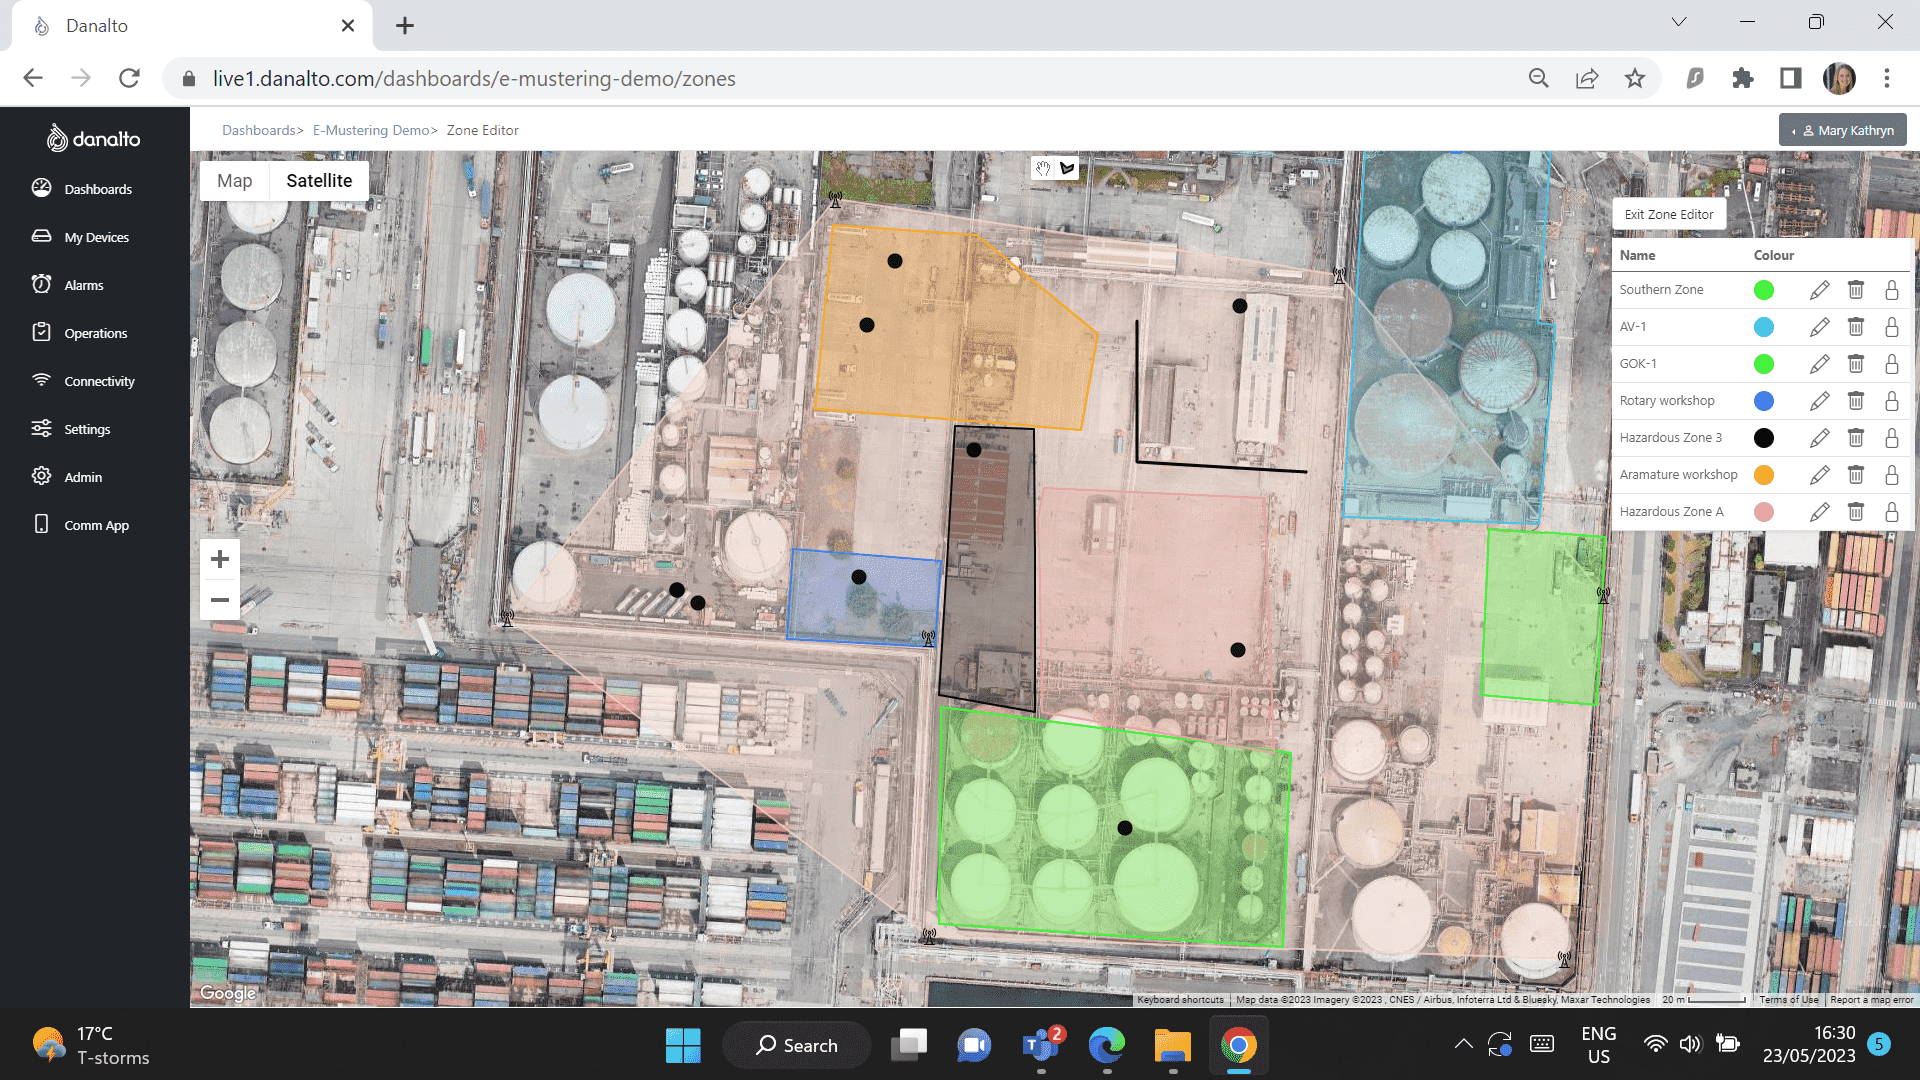
Task: Open Microsoft Teams from taskbar
Action: click(x=1041, y=1045)
